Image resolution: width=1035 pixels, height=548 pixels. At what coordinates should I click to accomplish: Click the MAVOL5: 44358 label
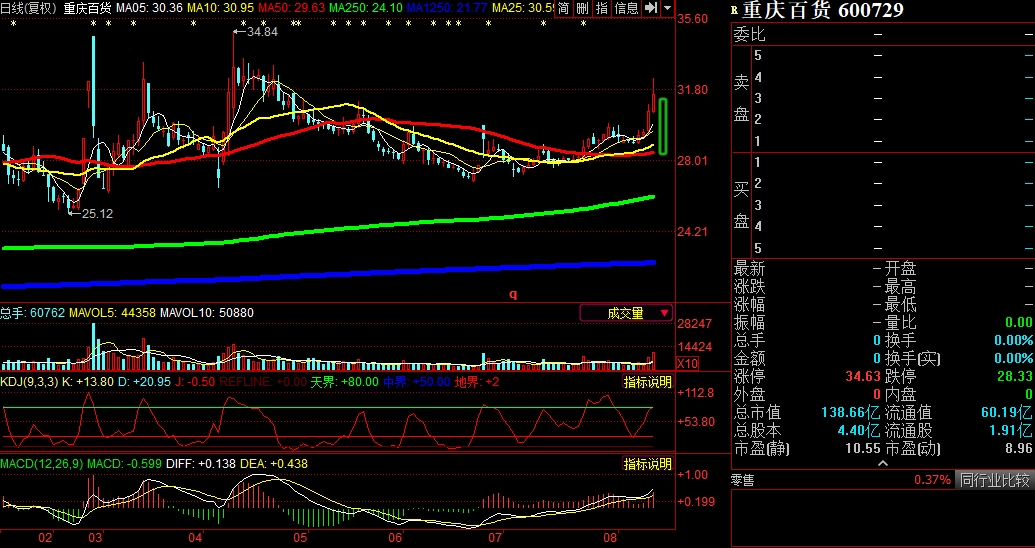pos(112,313)
